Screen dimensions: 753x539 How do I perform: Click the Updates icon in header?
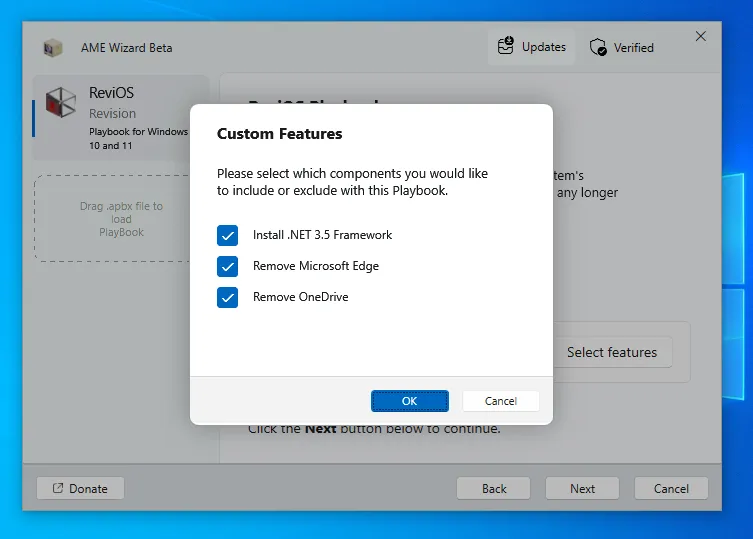505,46
